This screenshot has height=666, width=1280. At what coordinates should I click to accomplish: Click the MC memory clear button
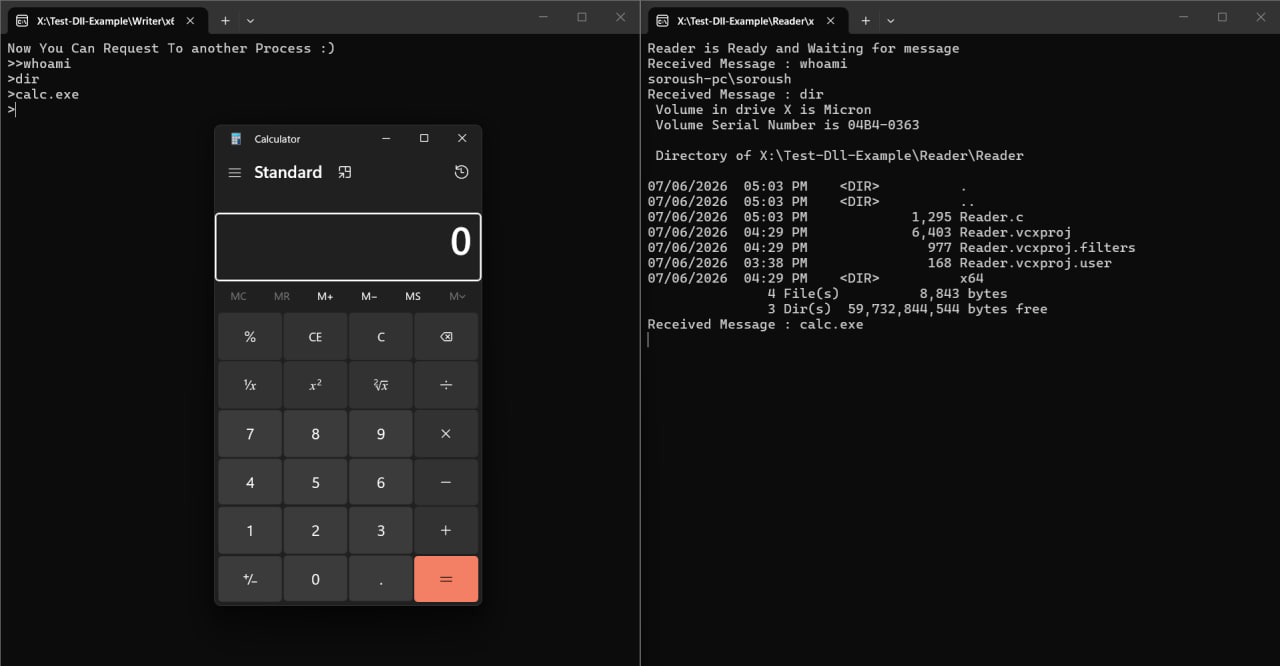tap(238, 296)
